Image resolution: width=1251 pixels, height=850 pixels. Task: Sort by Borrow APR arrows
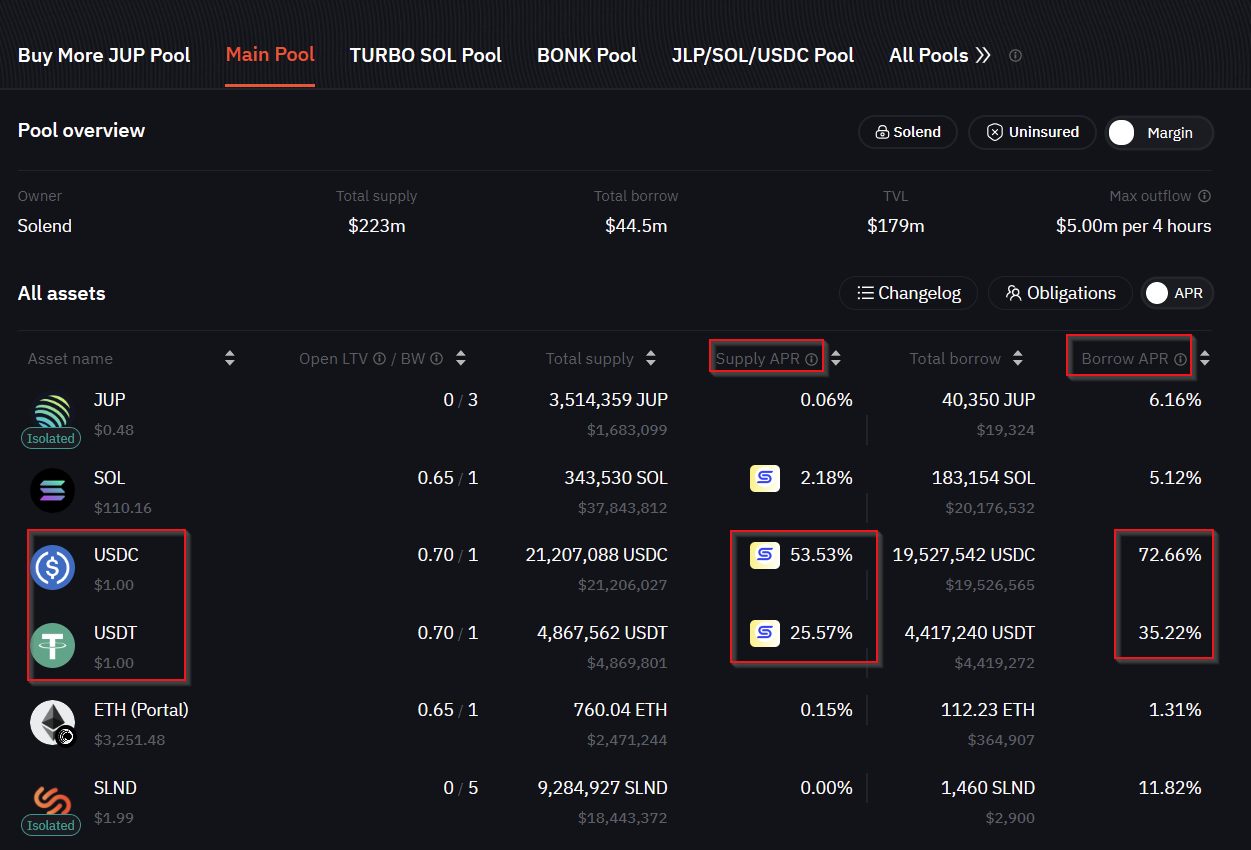point(1205,358)
